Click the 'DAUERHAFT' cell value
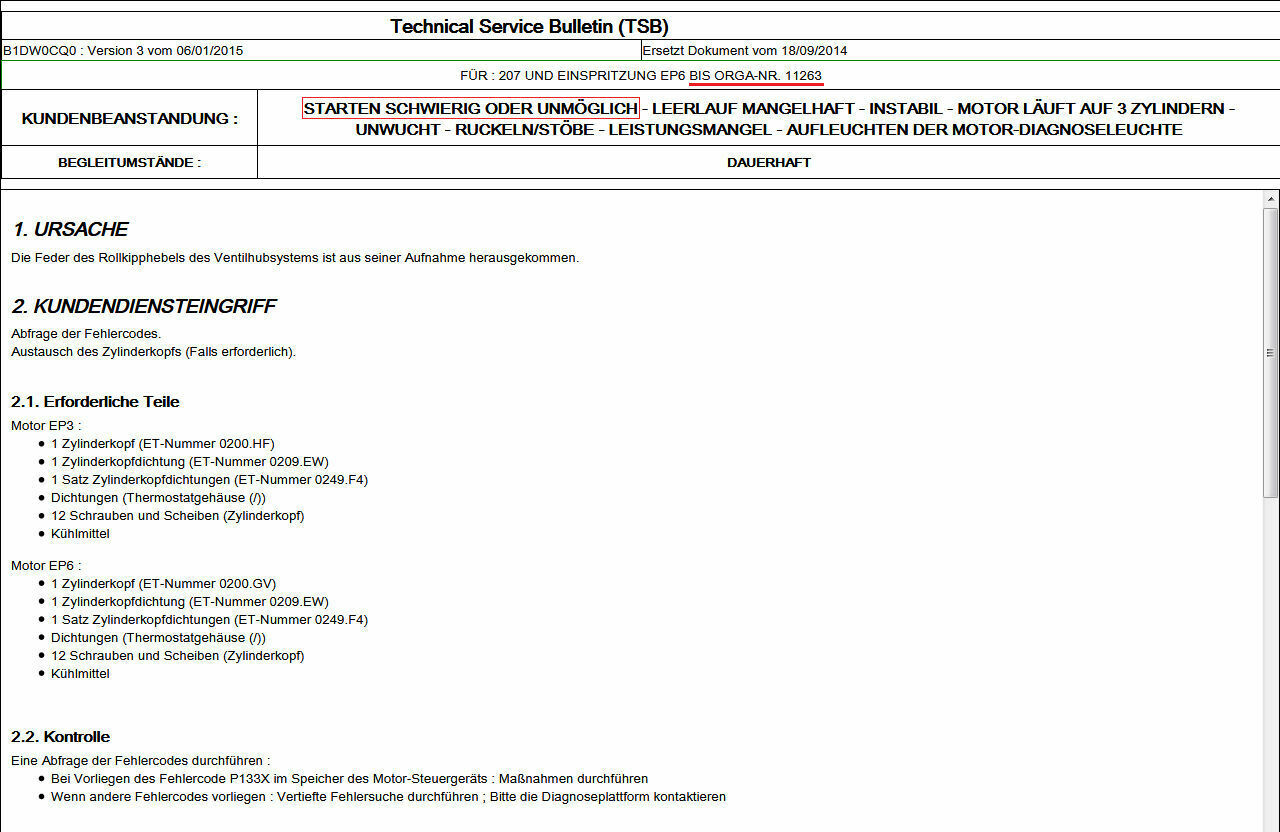The height and width of the screenshot is (832, 1280). pyautogui.click(x=768, y=162)
